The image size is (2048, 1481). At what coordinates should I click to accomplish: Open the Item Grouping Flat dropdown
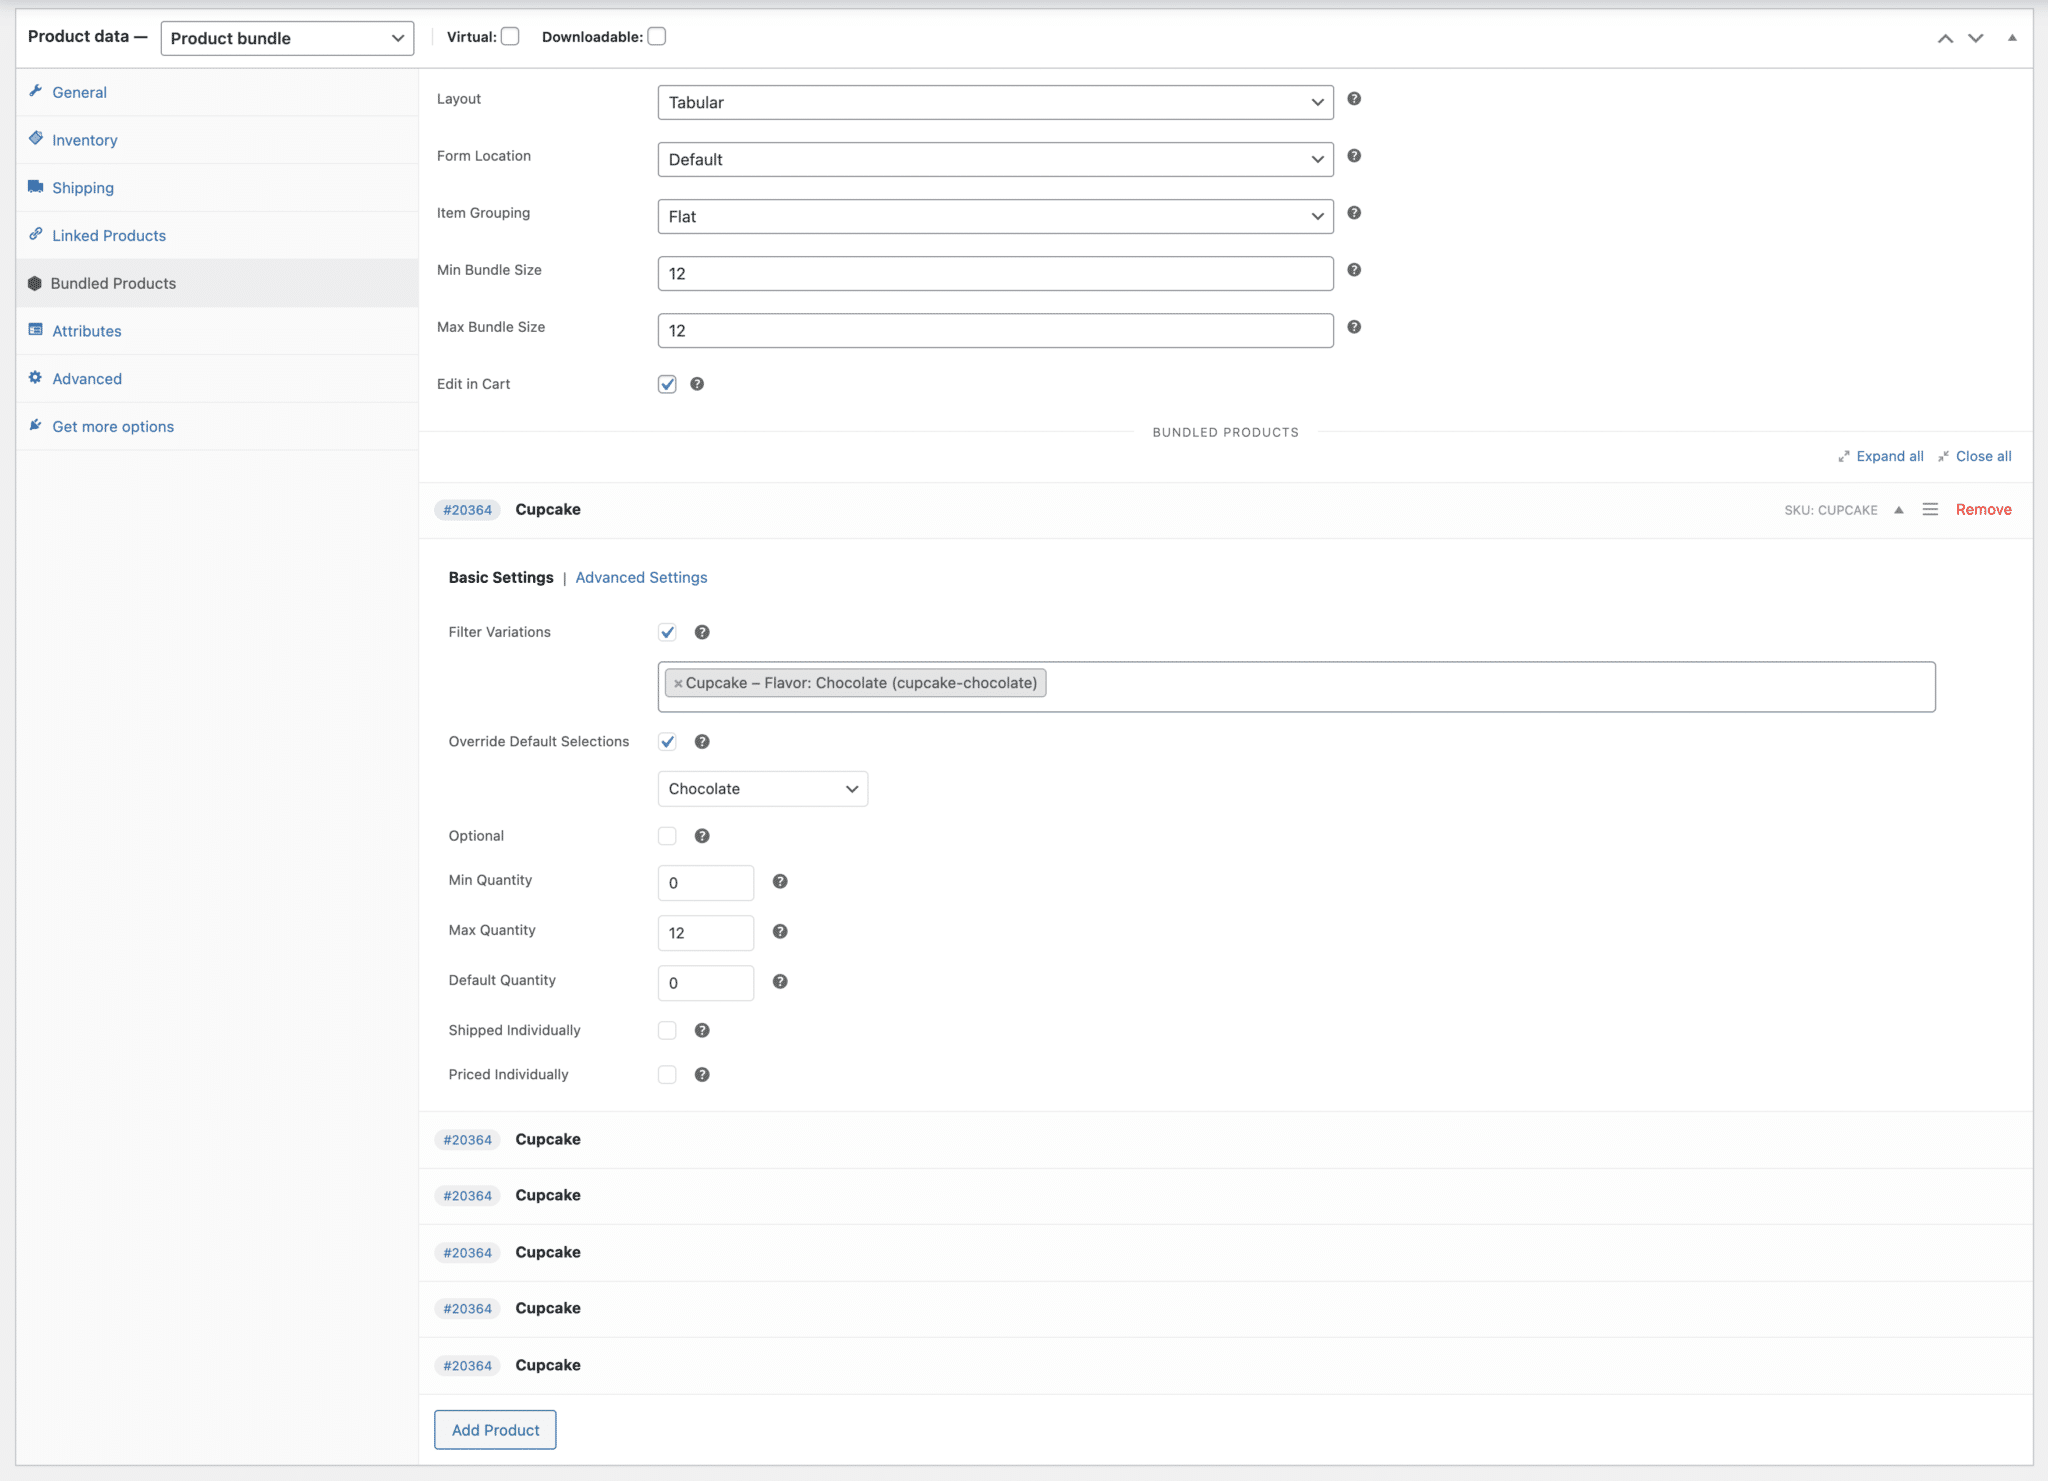tap(995, 217)
